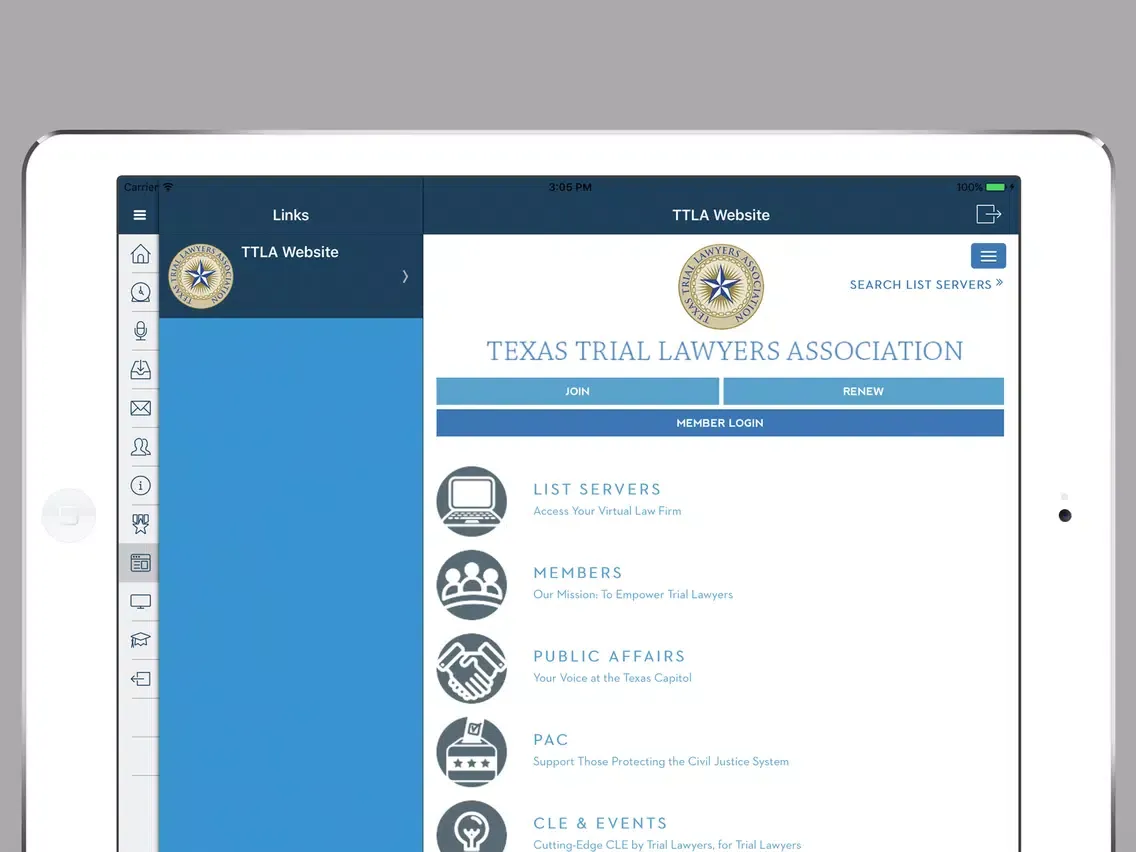
Task: Click the MEMBER LOGIN button
Action: tap(720, 422)
